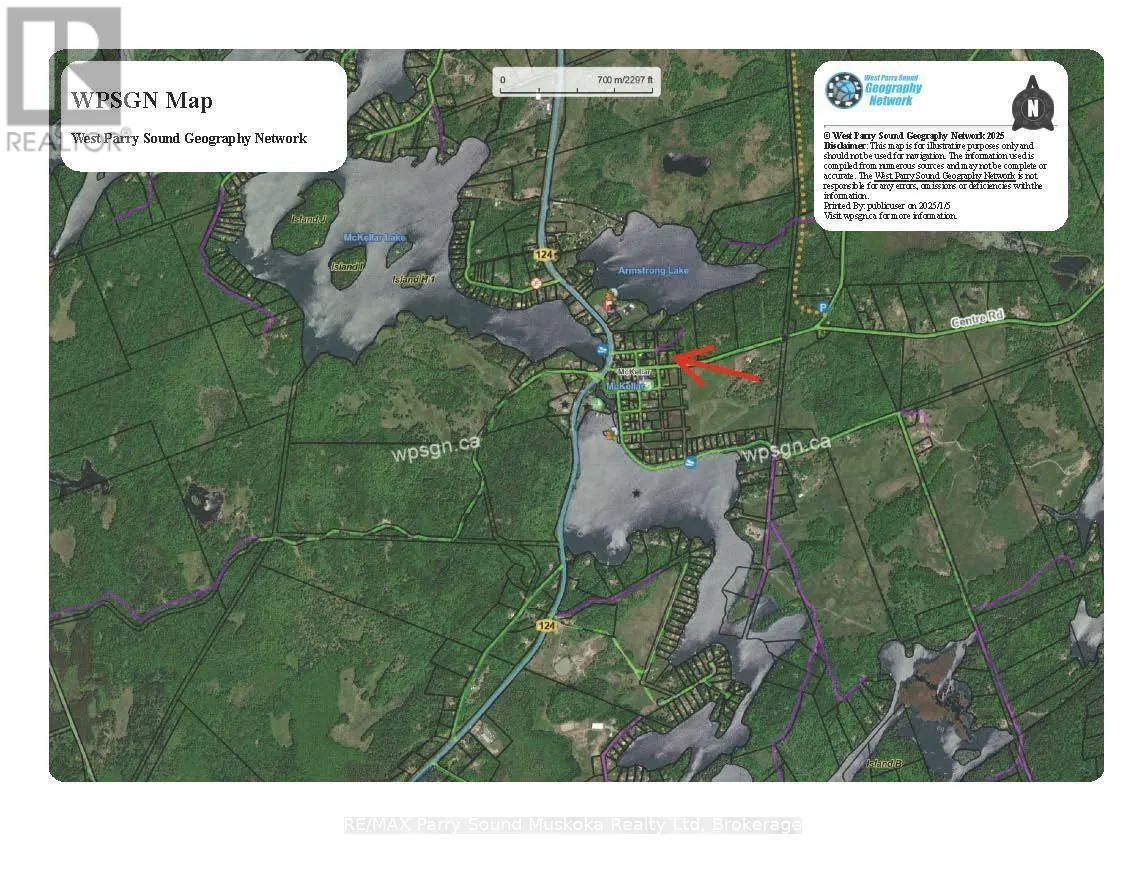Click the WPSGN Map title
This screenshot has width=1144, height=884.
pos(140,100)
